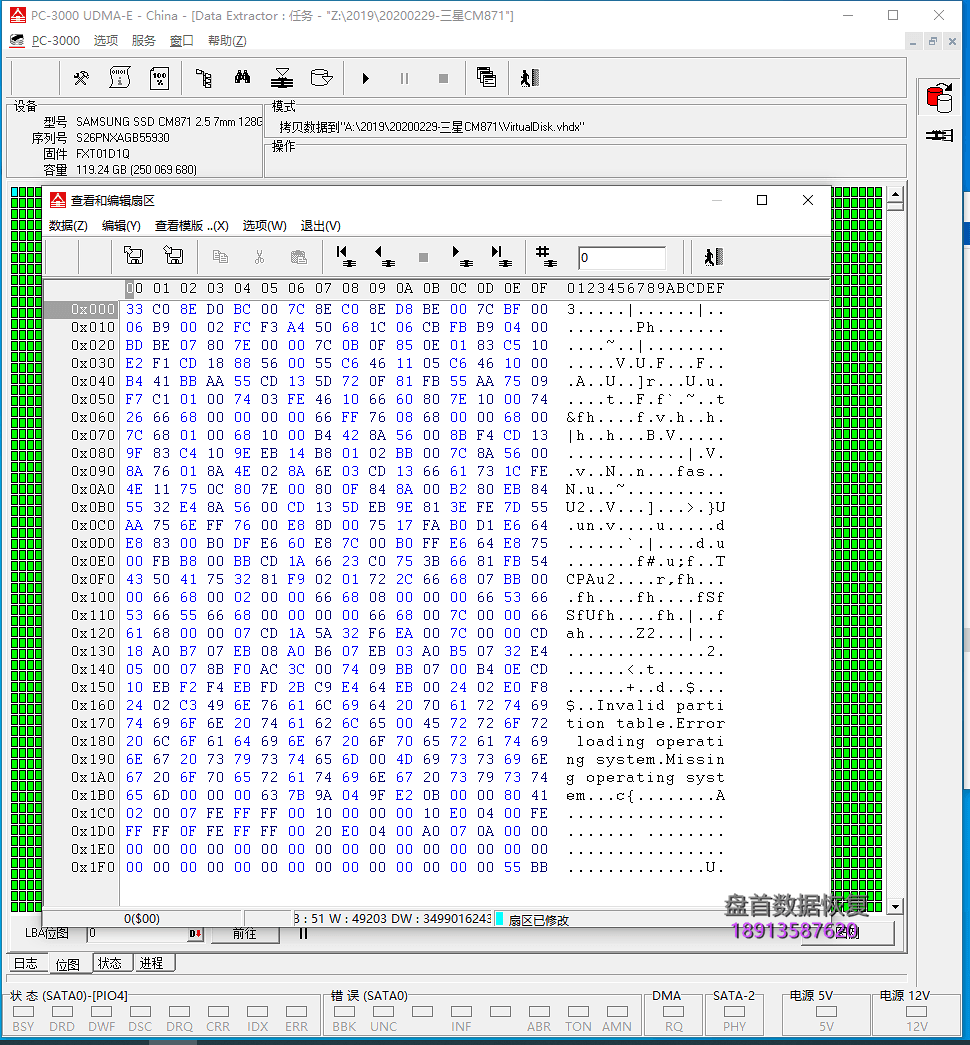Open the tree structure icon in main toolbar
970x1045 pixels.
pyautogui.click(x=204, y=79)
